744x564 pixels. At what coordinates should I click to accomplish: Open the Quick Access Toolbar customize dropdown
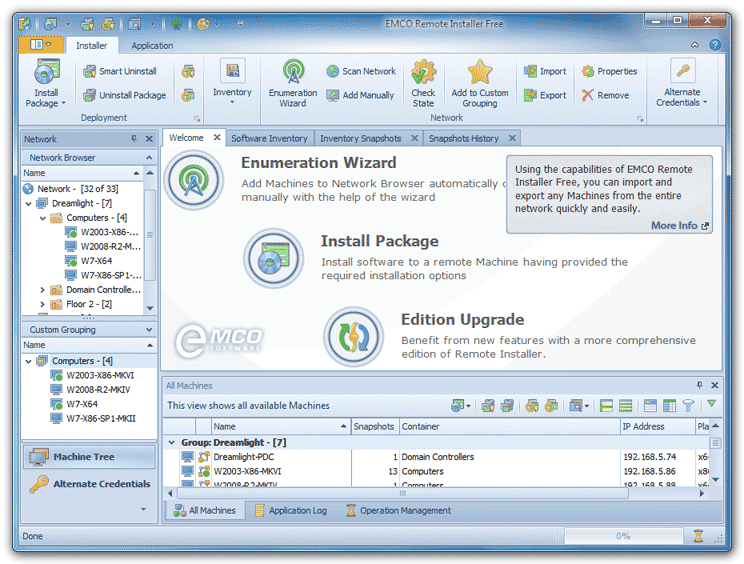coord(240,24)
